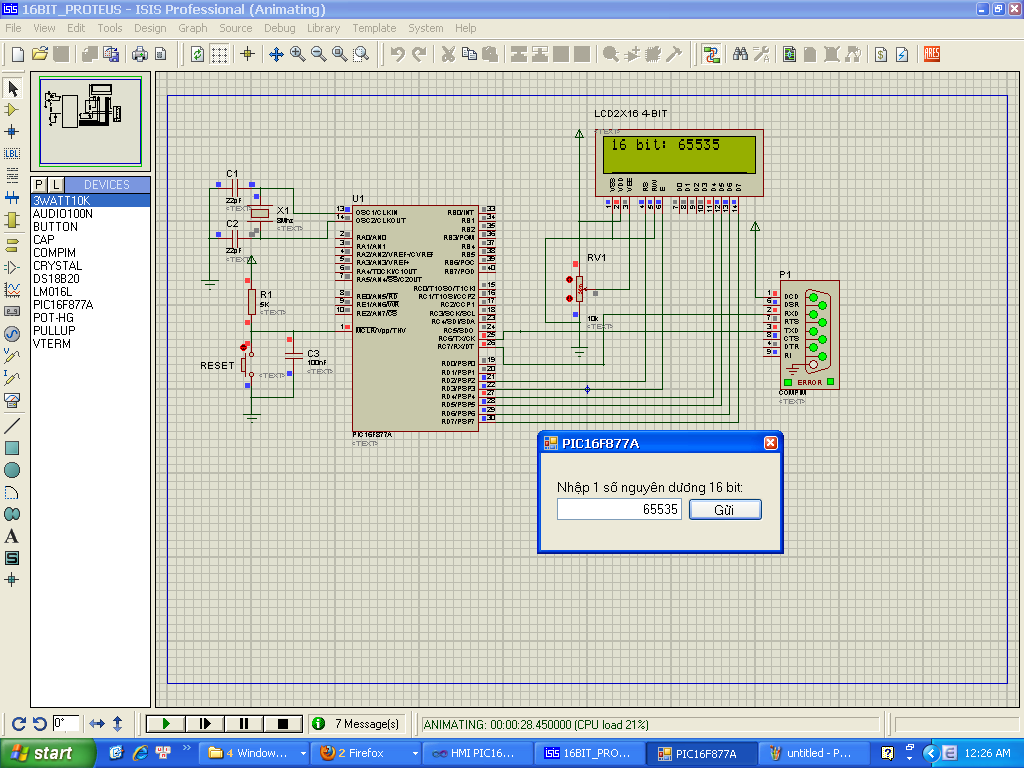Click the print schematic icon
The image size is (1024, 768).
[x=140, y=54]
